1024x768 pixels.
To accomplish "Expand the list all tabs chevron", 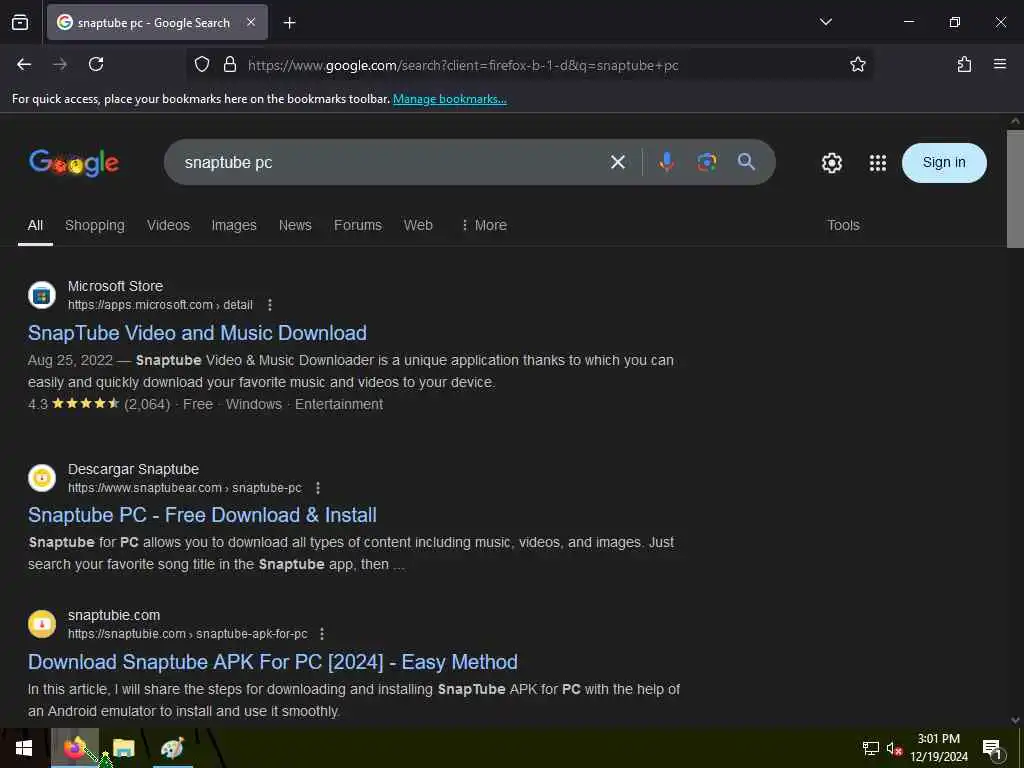I will [x=825, y=22].
